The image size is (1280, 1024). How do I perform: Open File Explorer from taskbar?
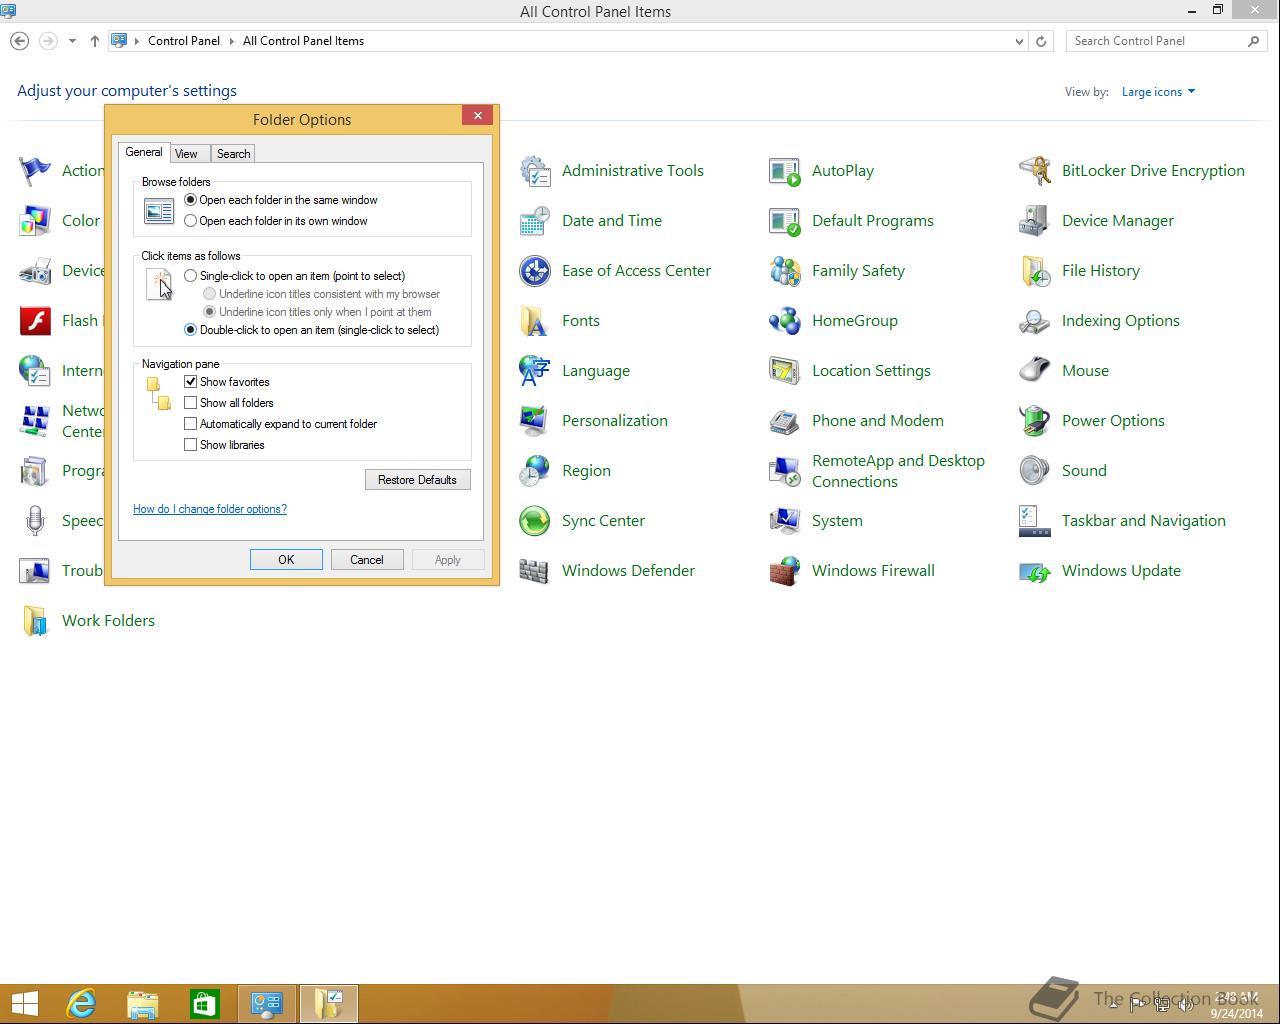(x=143, y=1004)
